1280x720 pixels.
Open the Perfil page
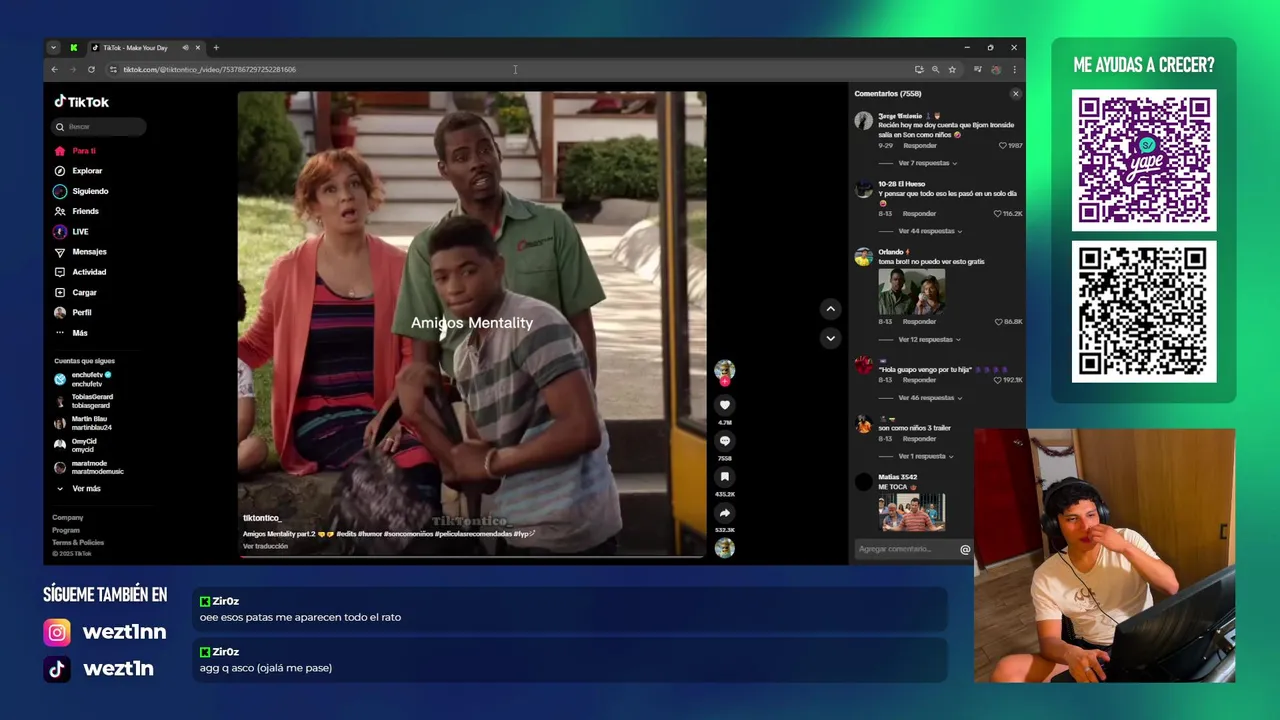click(x=73, y=312)
